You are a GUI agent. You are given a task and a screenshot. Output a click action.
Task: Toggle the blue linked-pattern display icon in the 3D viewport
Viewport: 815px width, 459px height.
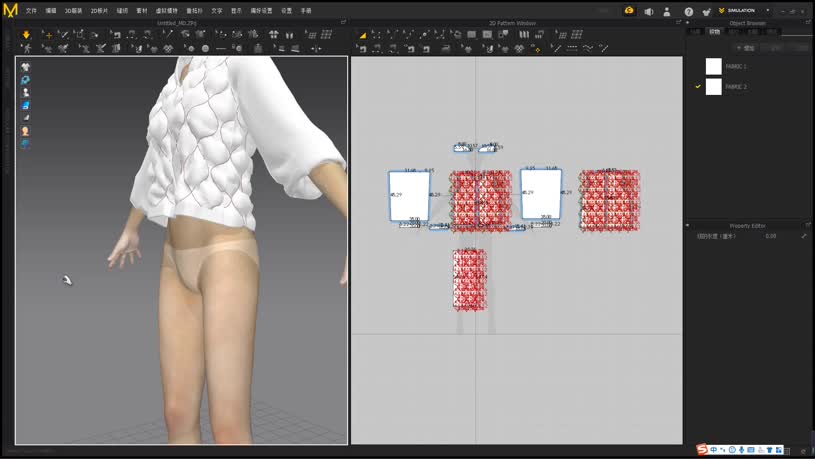[25, 80]
